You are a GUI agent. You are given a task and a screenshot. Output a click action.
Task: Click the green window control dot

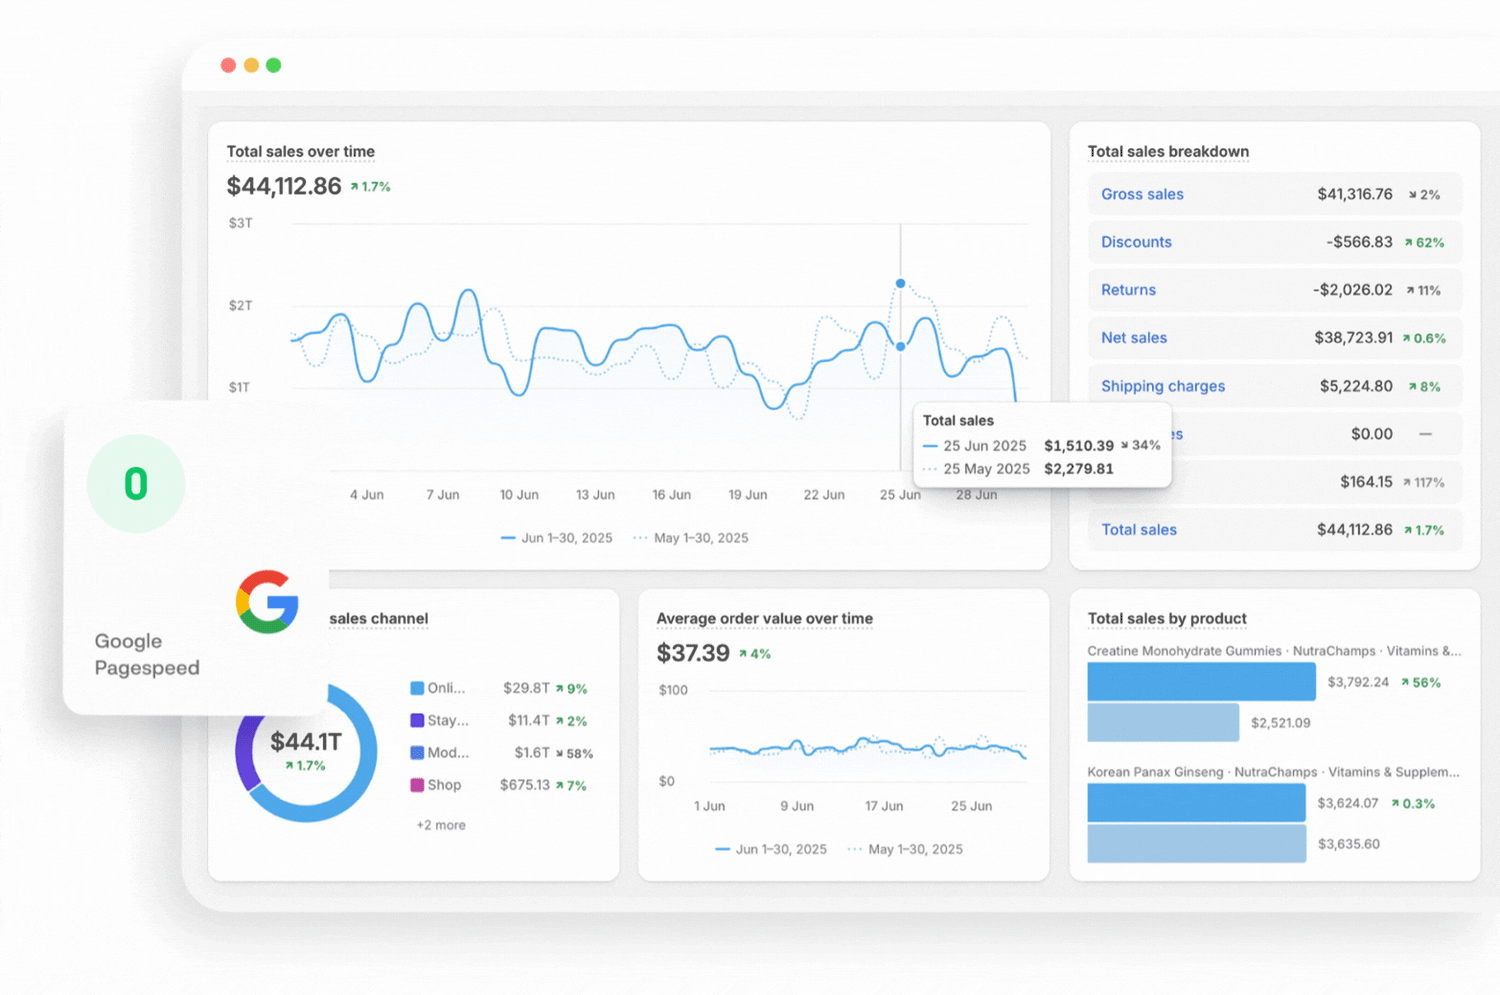pyautogui.click(x=274, y=65)
